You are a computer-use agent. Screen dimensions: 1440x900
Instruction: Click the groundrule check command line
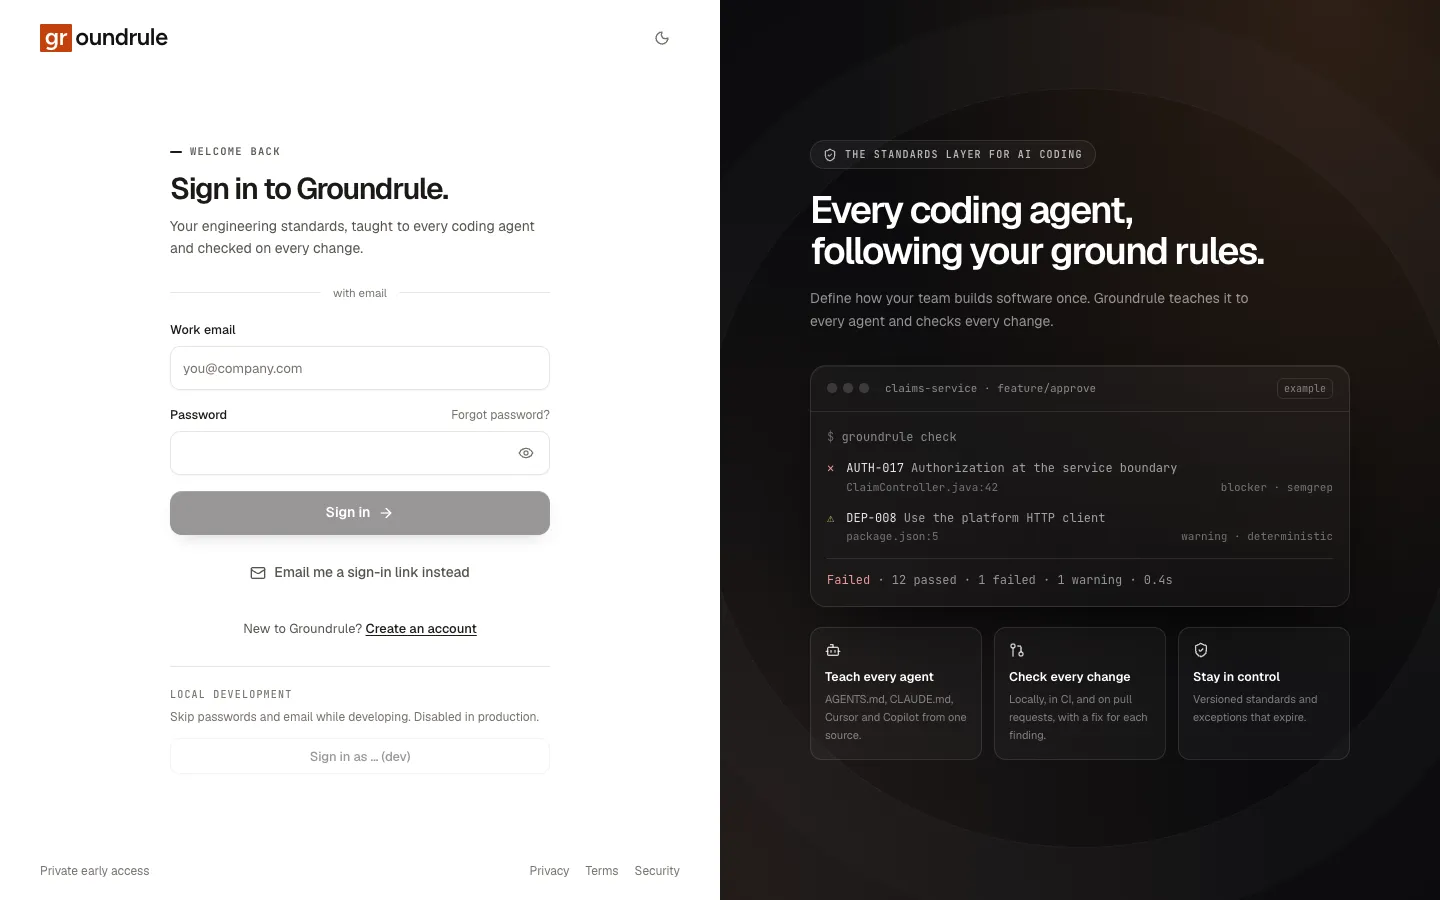[x=892, y=437]
